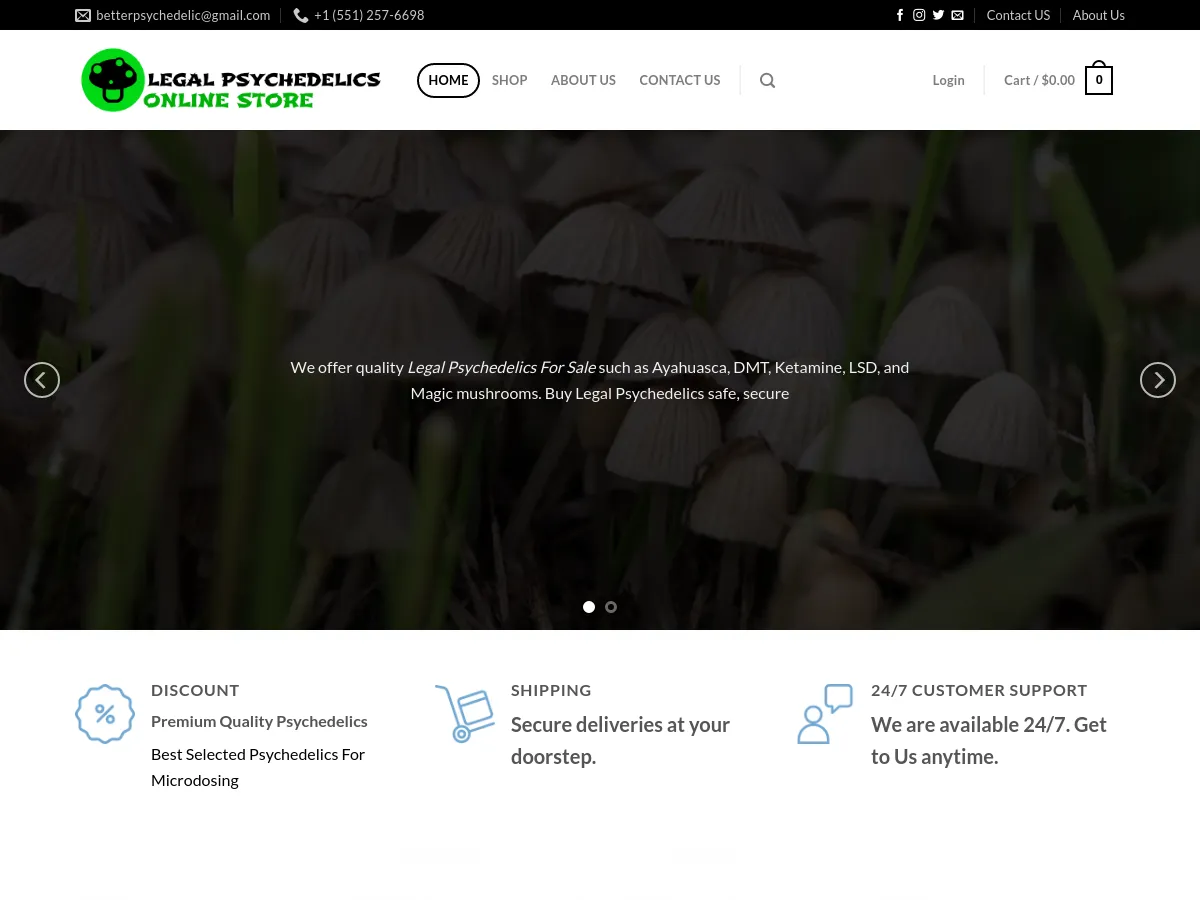Follow the store on Facebook
1200x900 pixels.
(x=899, y=15)
